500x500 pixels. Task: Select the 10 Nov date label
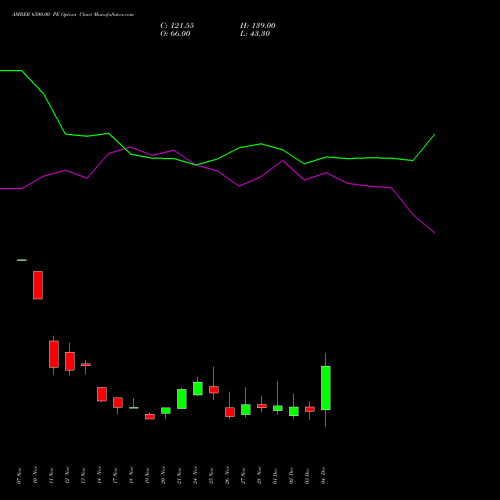[x=35, y=476]
